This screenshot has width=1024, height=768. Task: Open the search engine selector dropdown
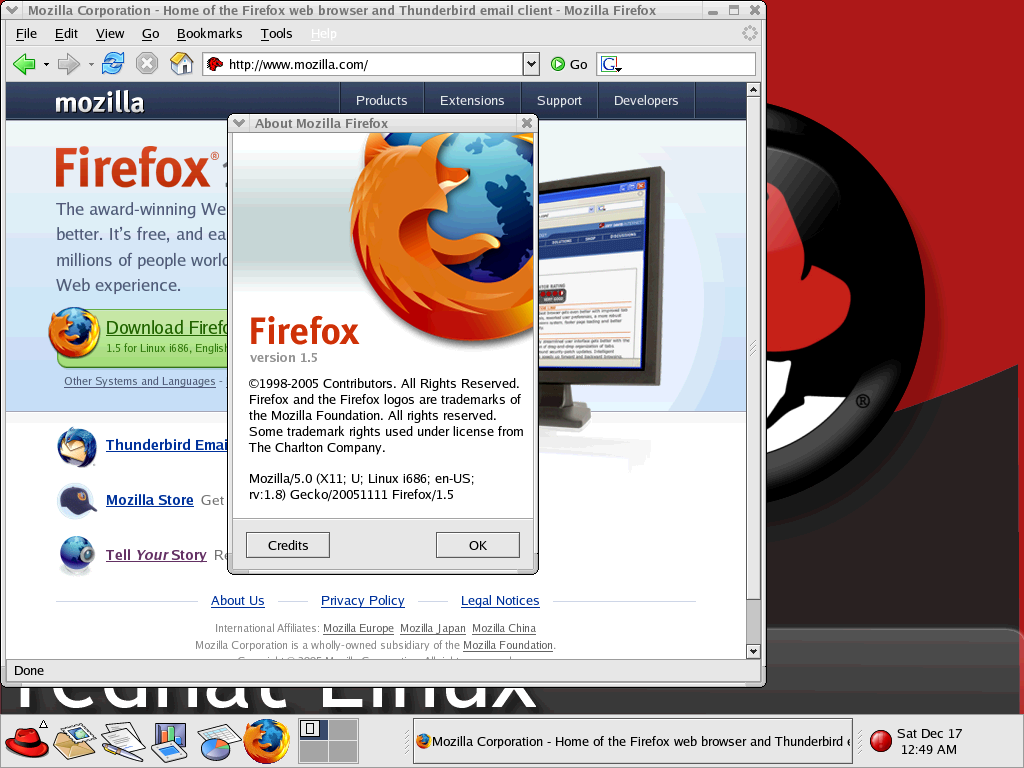[609, 63]
